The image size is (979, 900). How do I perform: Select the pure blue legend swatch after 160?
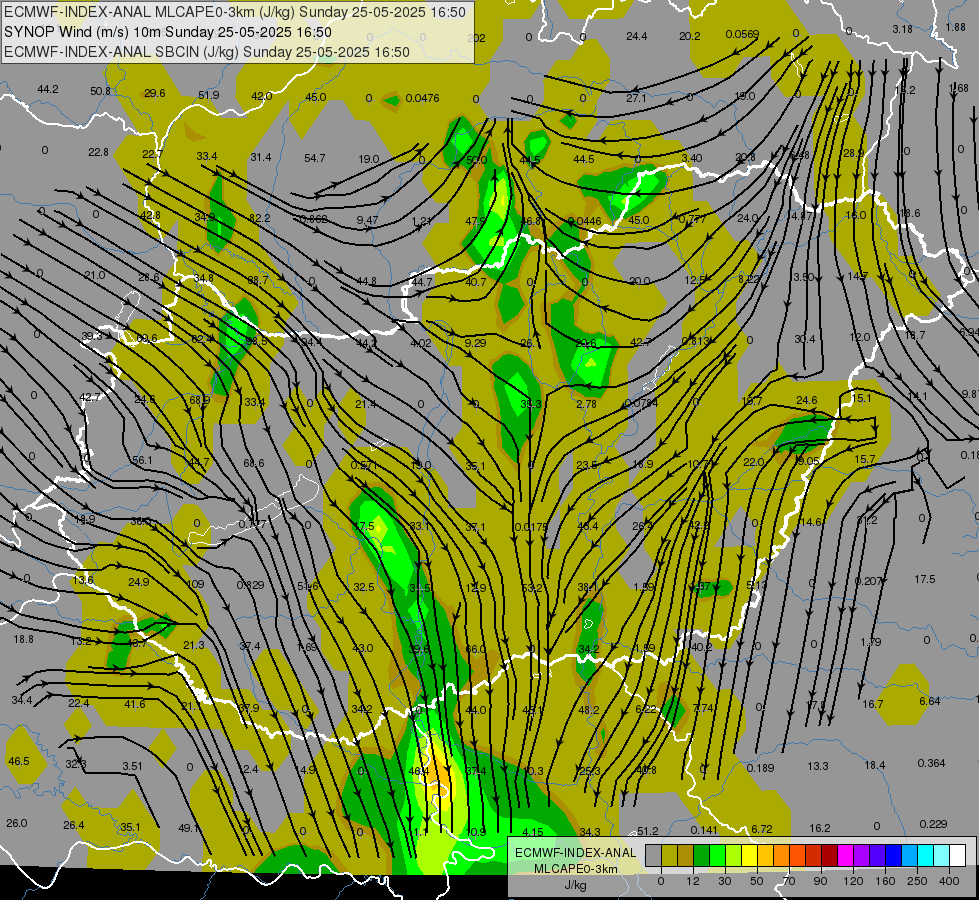coord(894,855)
